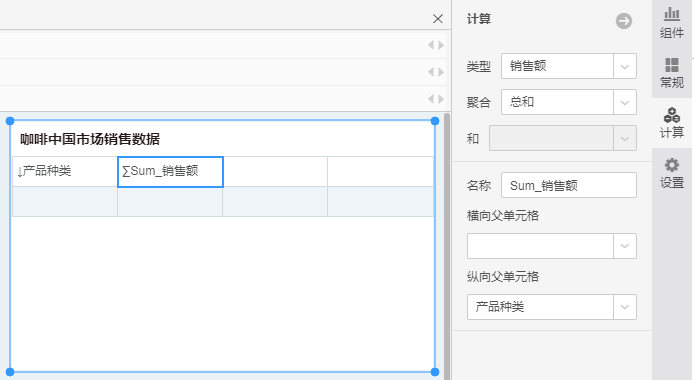Expand the 横向父单元格 dropdown
694x380 pixels.
[x=551, y=246]
